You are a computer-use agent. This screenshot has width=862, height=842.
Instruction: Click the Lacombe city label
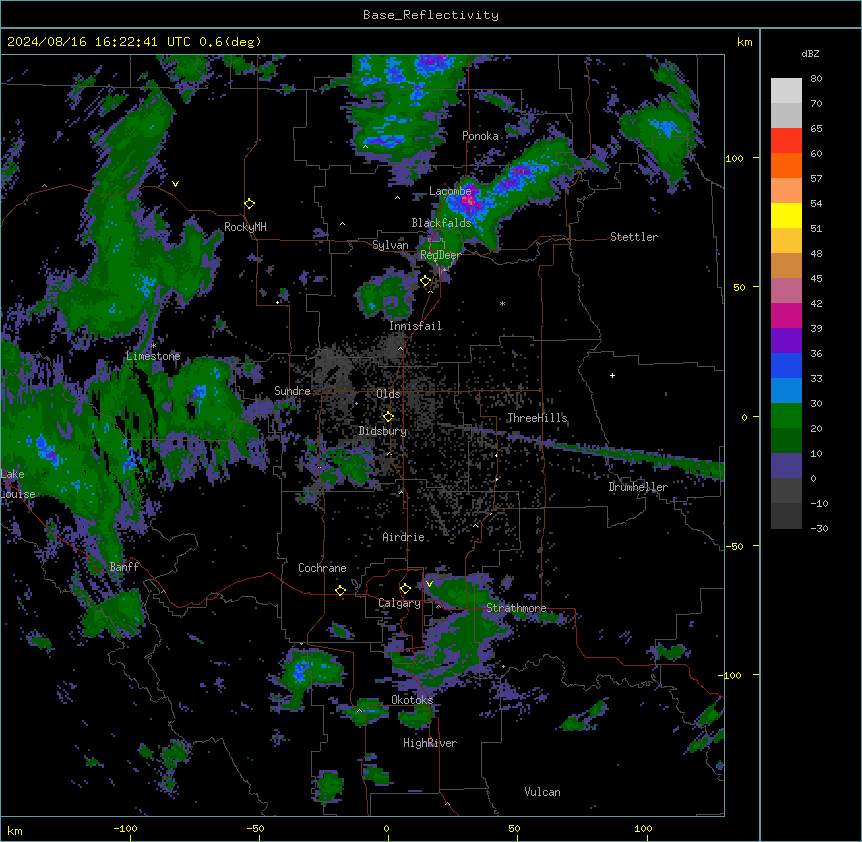click(450, 191)
